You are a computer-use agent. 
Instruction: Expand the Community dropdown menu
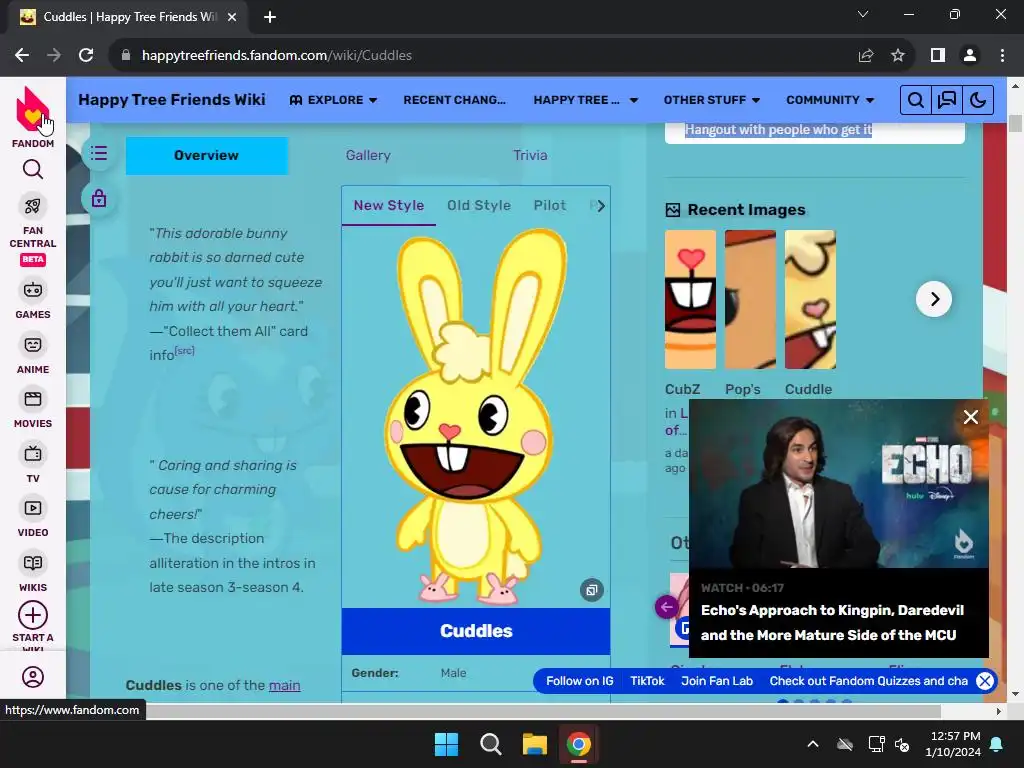coord(830,100)
